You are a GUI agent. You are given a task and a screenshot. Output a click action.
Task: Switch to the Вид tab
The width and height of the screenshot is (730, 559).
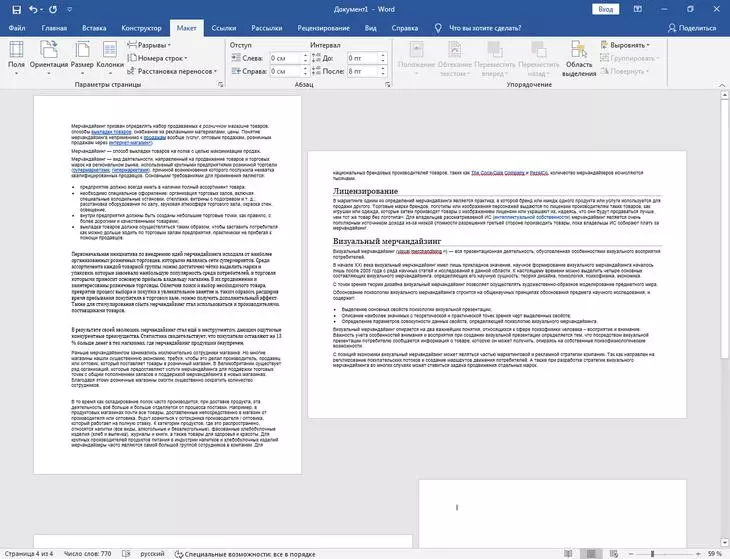[371, 28]
